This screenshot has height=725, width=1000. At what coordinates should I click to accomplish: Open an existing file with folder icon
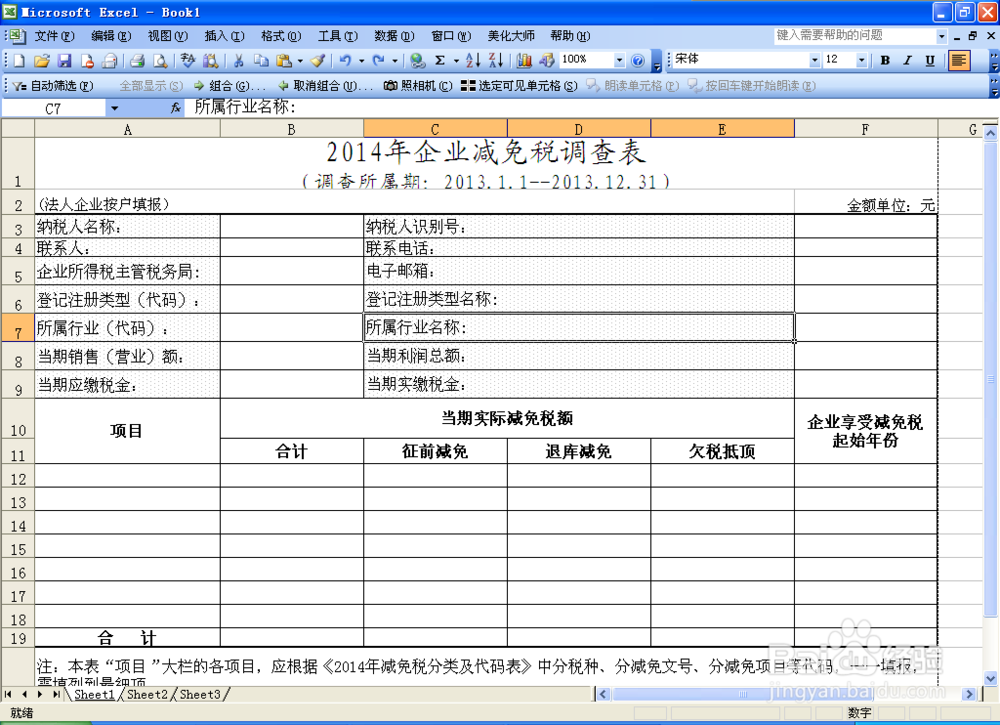(41, 61)
